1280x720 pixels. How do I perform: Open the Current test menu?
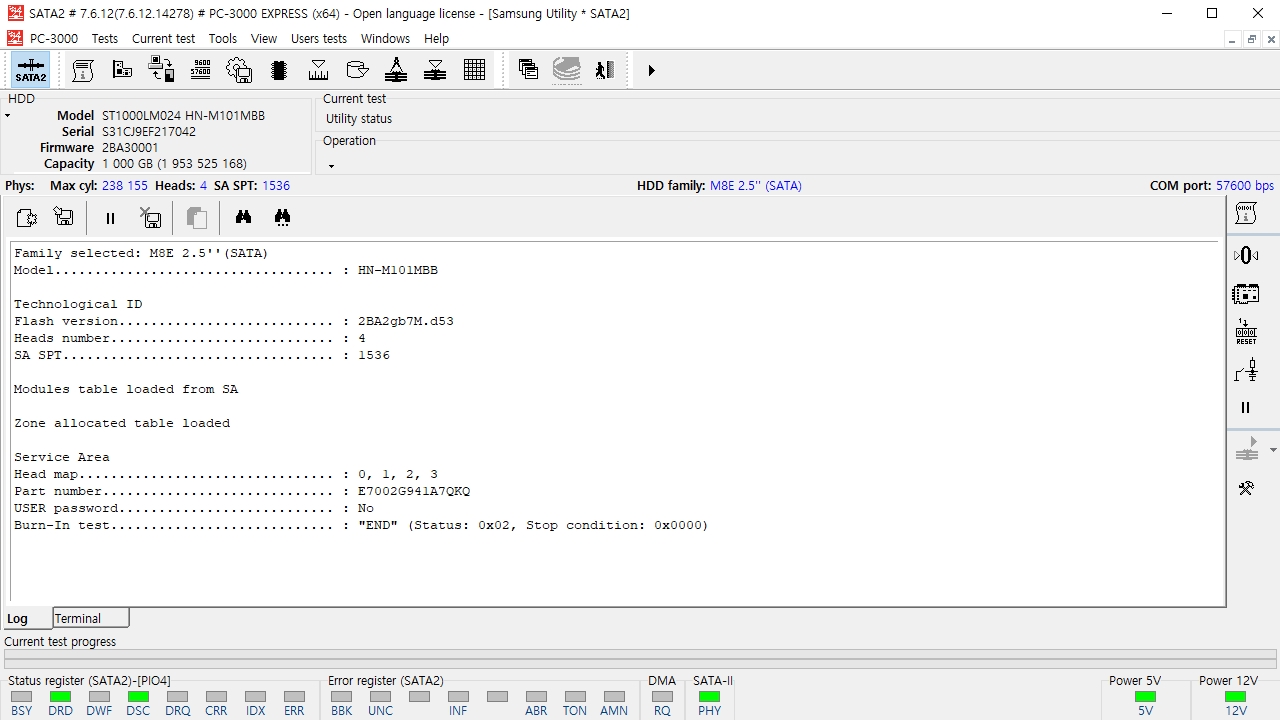164,38
